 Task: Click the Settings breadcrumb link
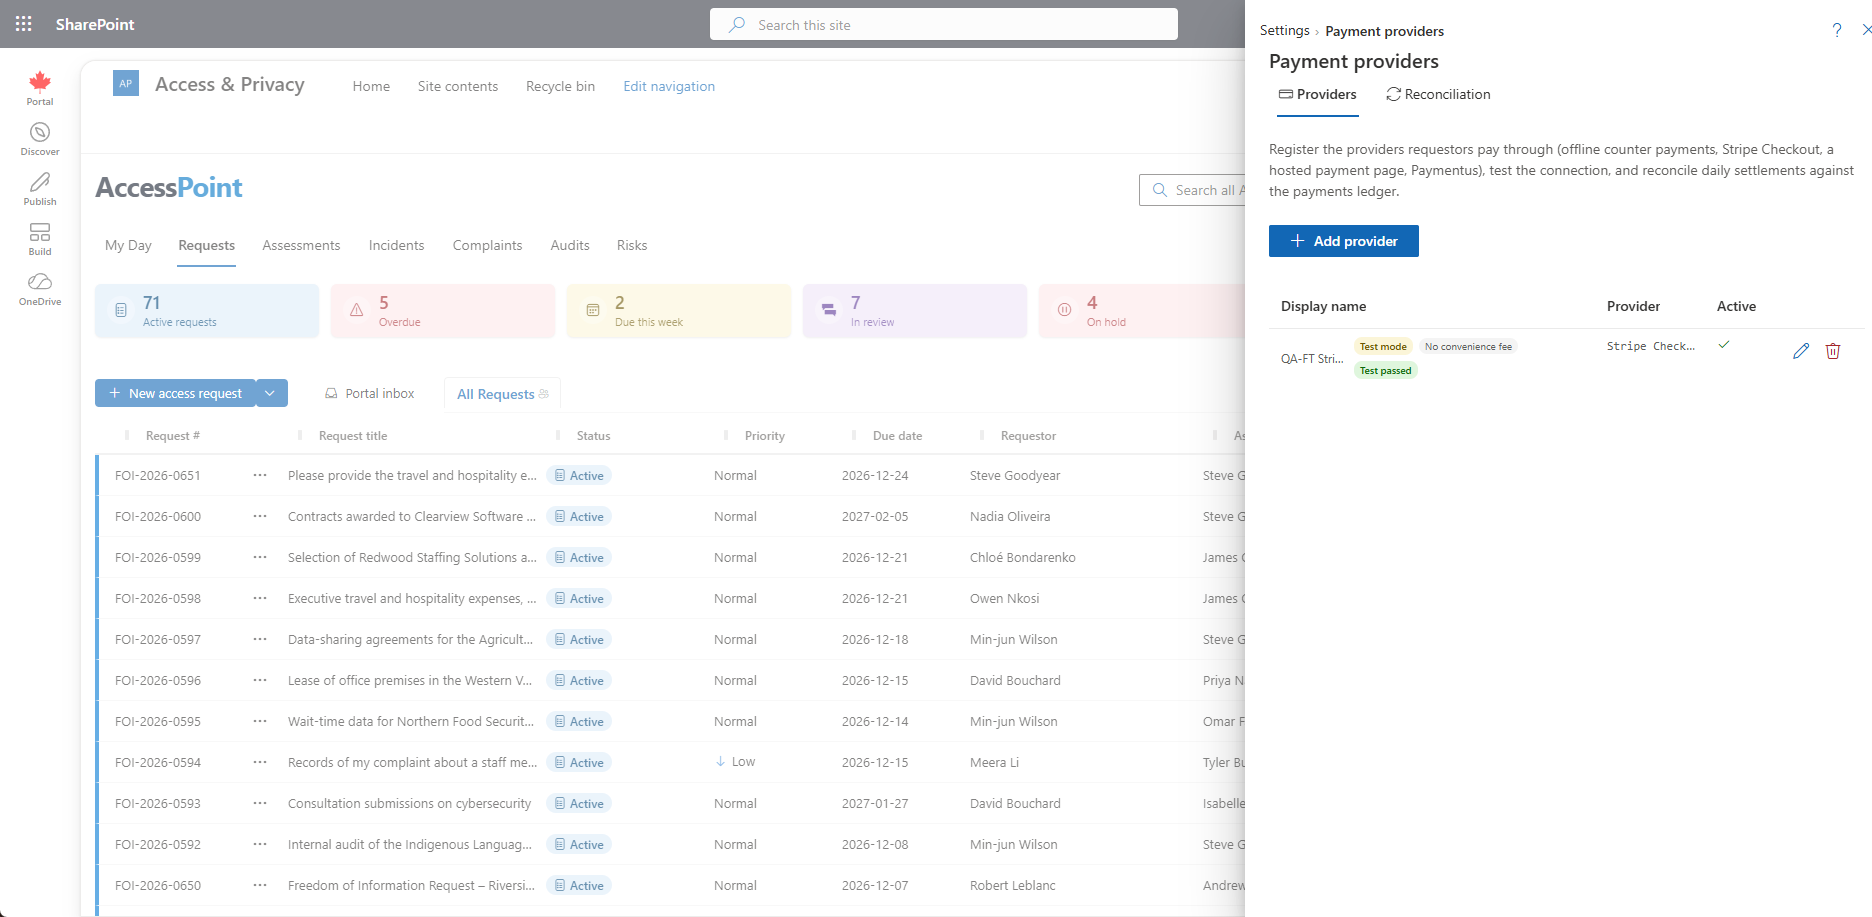(1284, 30)
